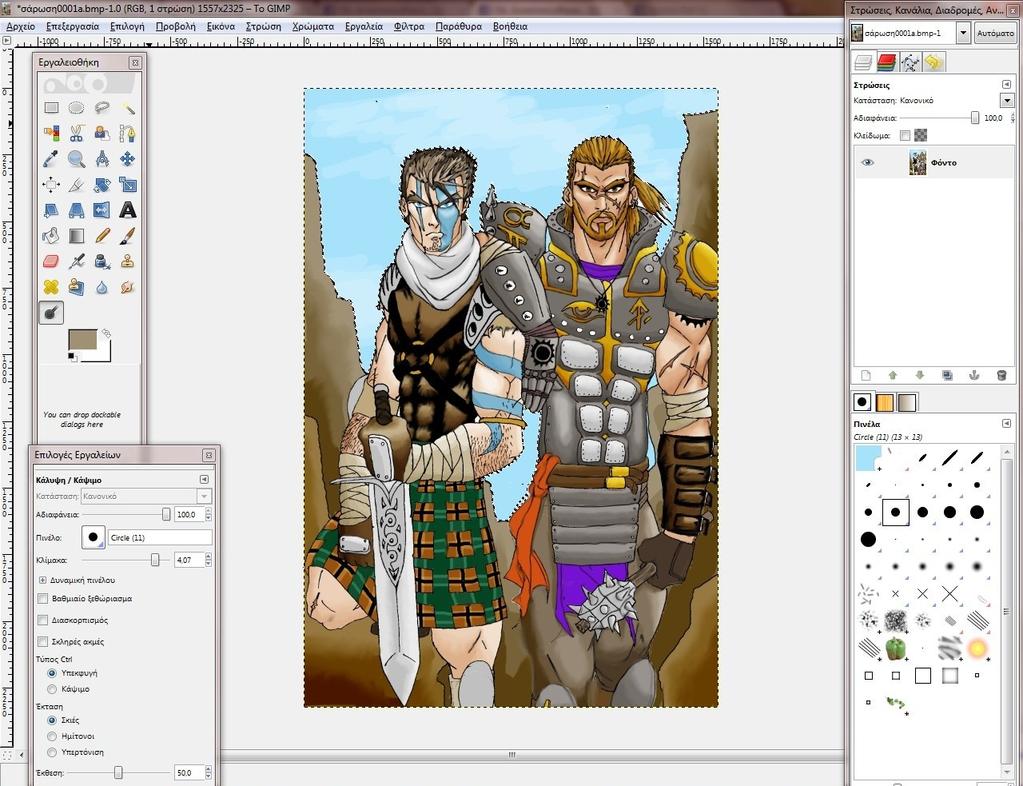1023x786 pixels.
Task: Select the Blend gradient tool
Action: 76,235
